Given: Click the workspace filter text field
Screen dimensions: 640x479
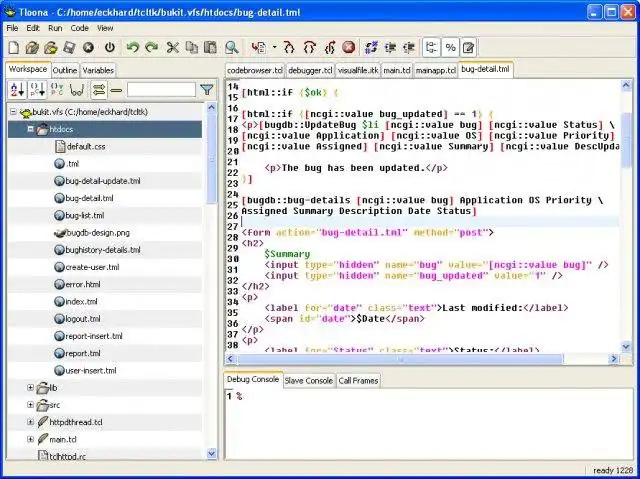Looking at the screenshot, I should click(160, 90).
